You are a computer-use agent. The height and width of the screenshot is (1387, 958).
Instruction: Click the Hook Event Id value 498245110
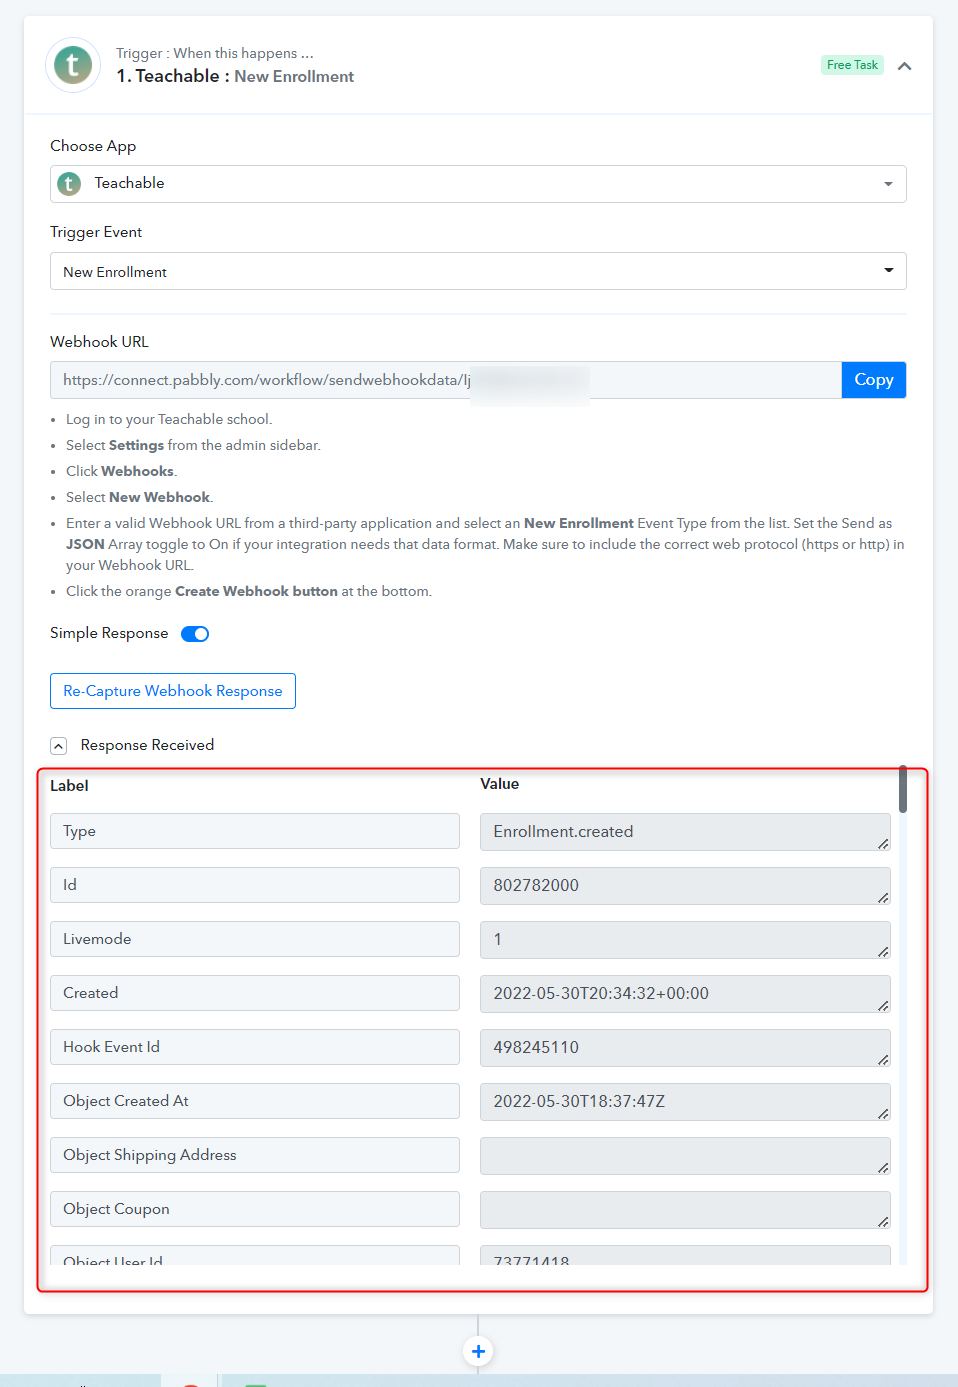685,1048
